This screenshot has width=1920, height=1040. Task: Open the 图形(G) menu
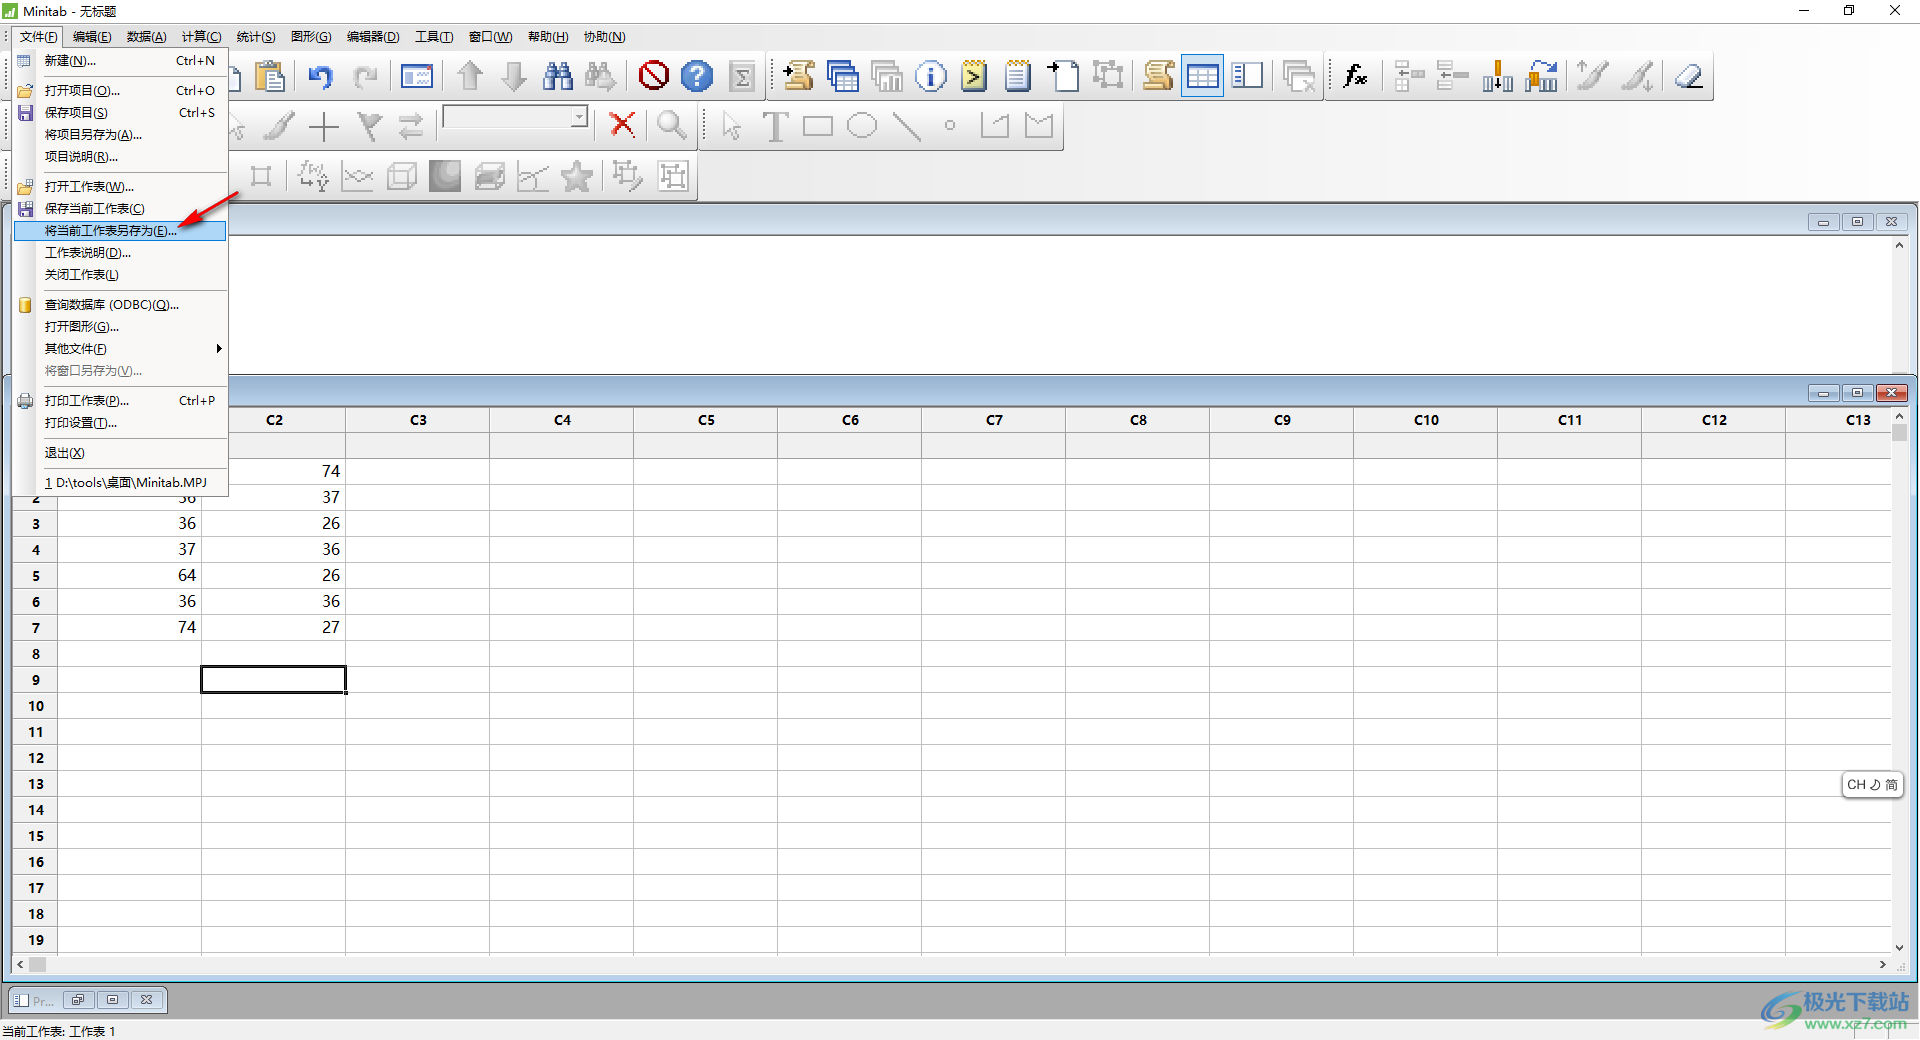[311, 37]
